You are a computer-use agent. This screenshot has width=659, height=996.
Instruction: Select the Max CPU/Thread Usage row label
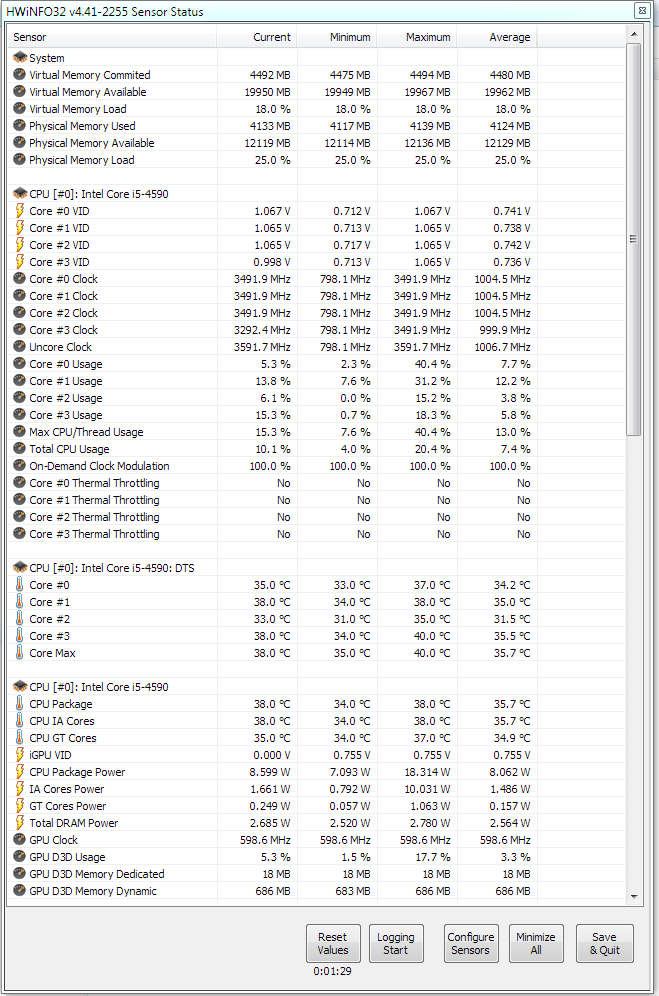[86, 432]
